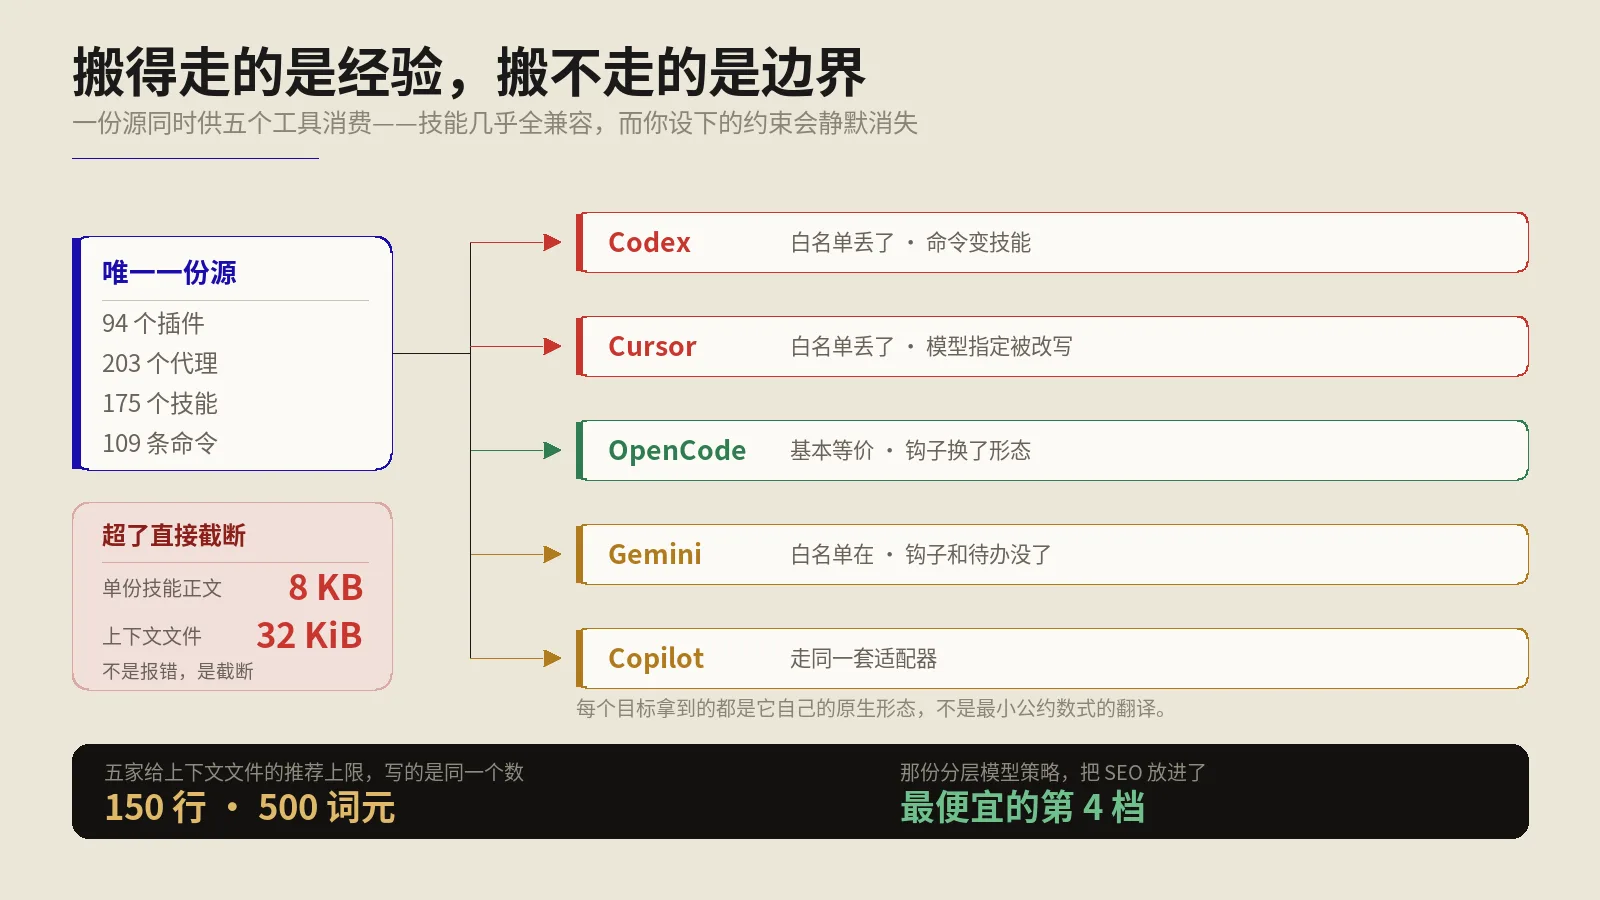
Task: Select the line 175 个技能
Action: pyautogui.click(x=160, y=403)
